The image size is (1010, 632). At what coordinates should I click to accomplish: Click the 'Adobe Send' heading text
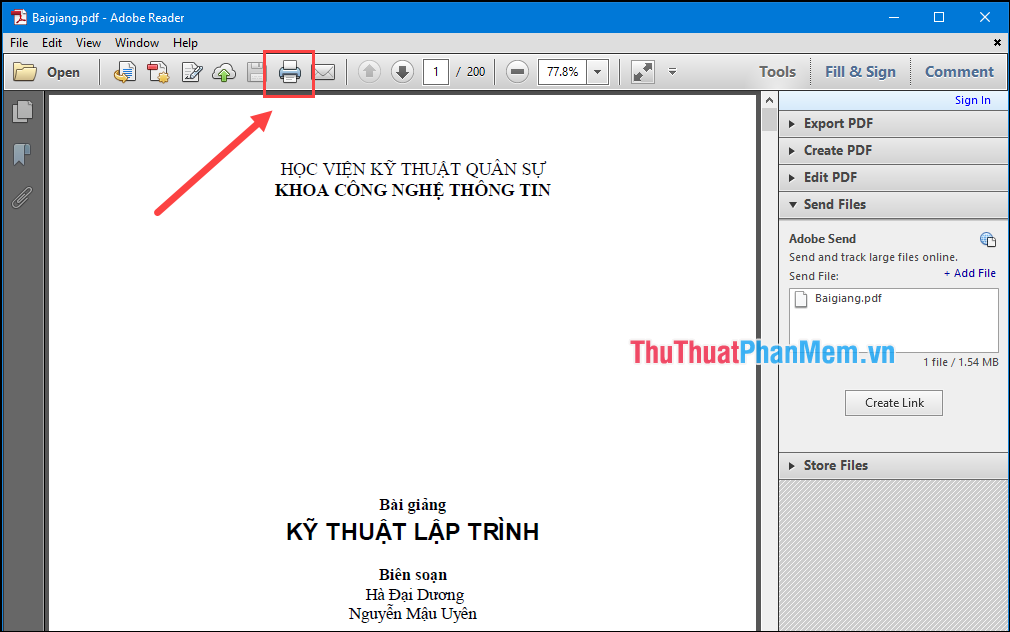[822, 238]
